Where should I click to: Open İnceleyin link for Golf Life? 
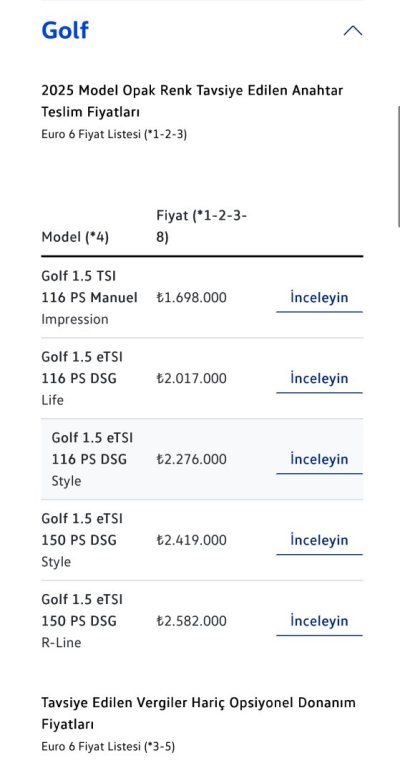point(319,379)
